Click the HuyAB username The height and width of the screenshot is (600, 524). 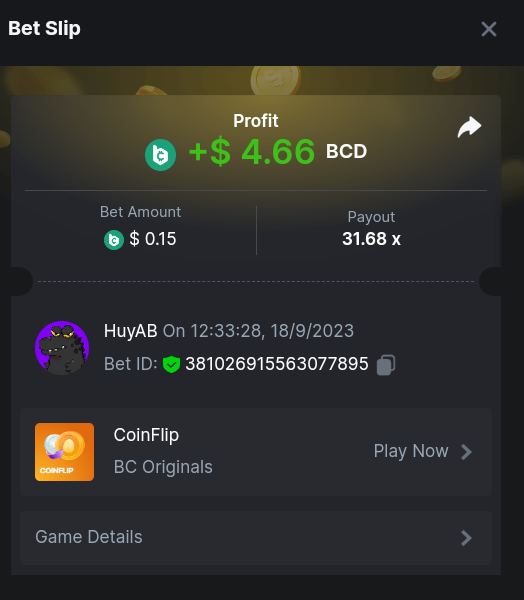point(131,331)
